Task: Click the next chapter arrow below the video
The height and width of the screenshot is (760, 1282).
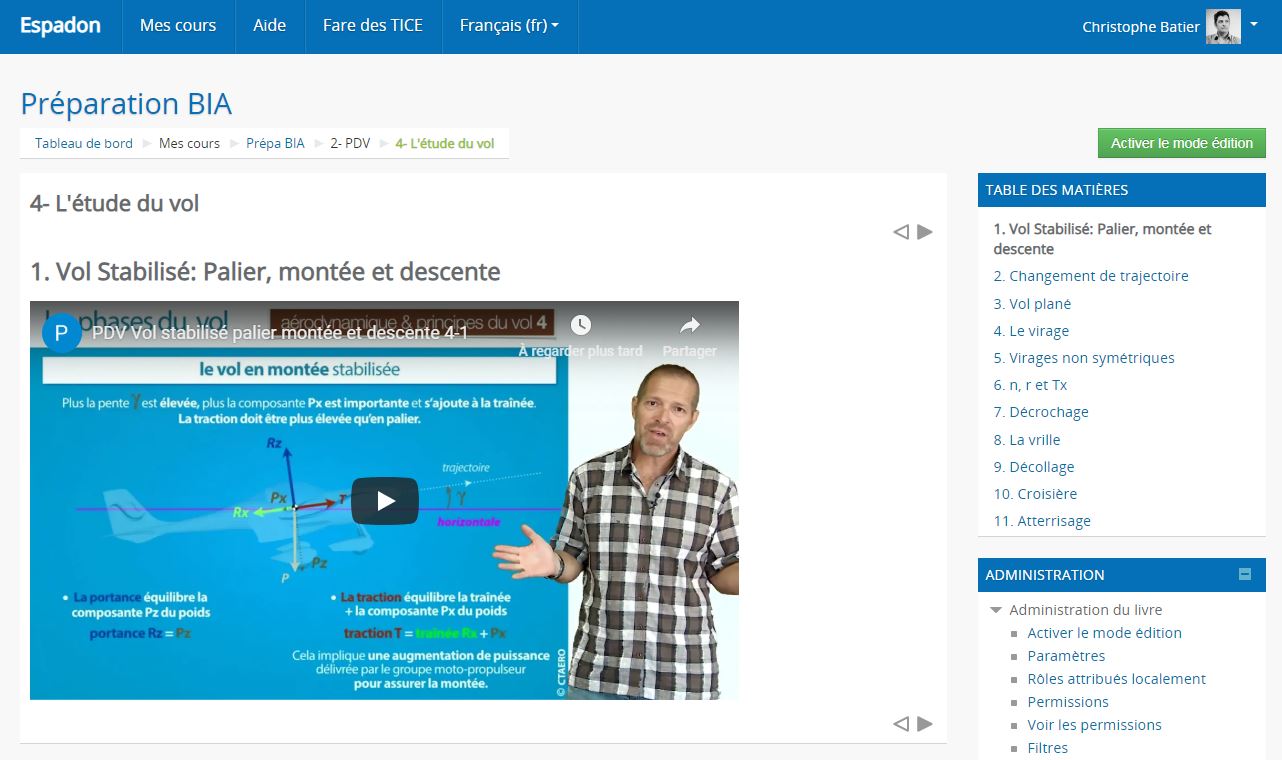Action: click(x=924, y=723)
